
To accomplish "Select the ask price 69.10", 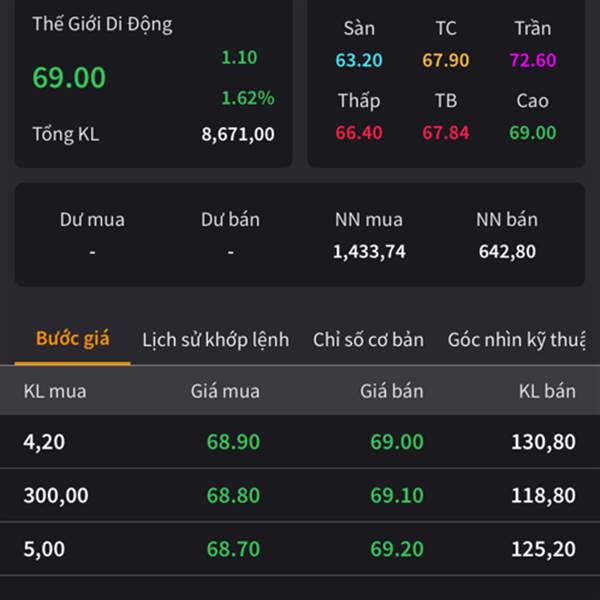I will point(397,495).
